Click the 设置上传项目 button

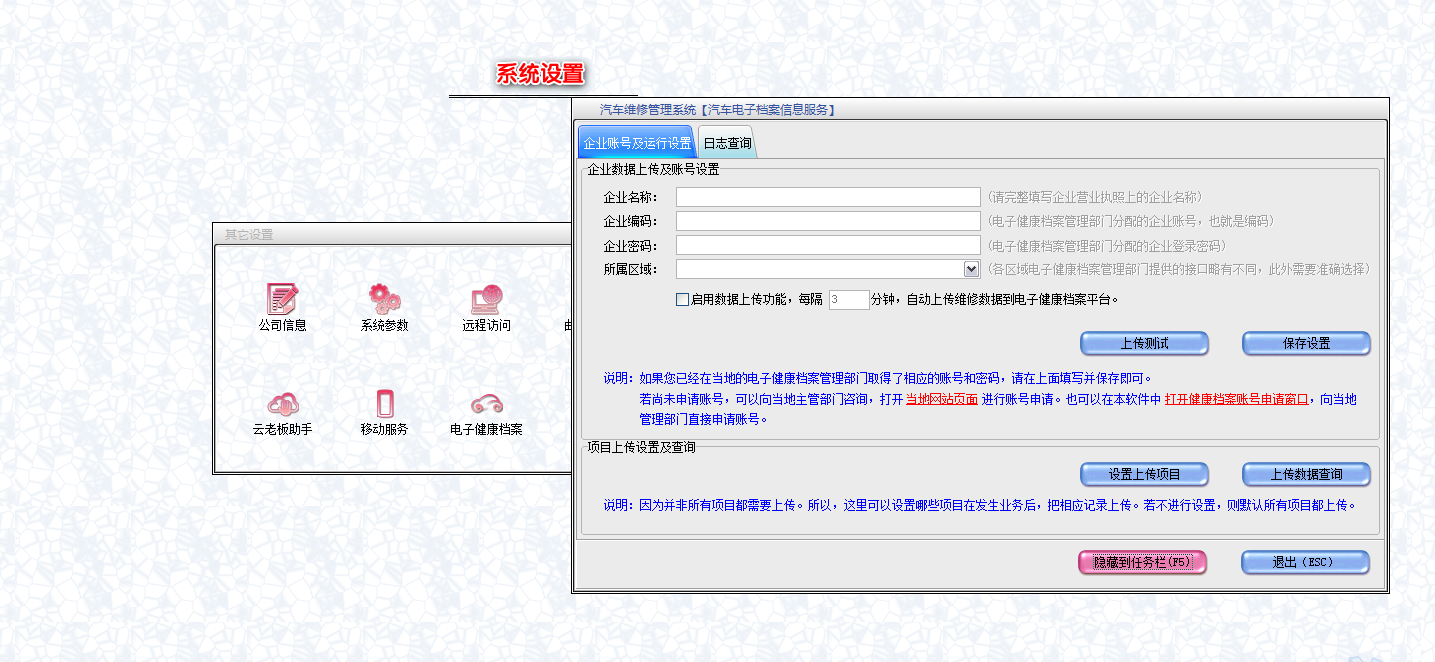(x=1144, y=474)
